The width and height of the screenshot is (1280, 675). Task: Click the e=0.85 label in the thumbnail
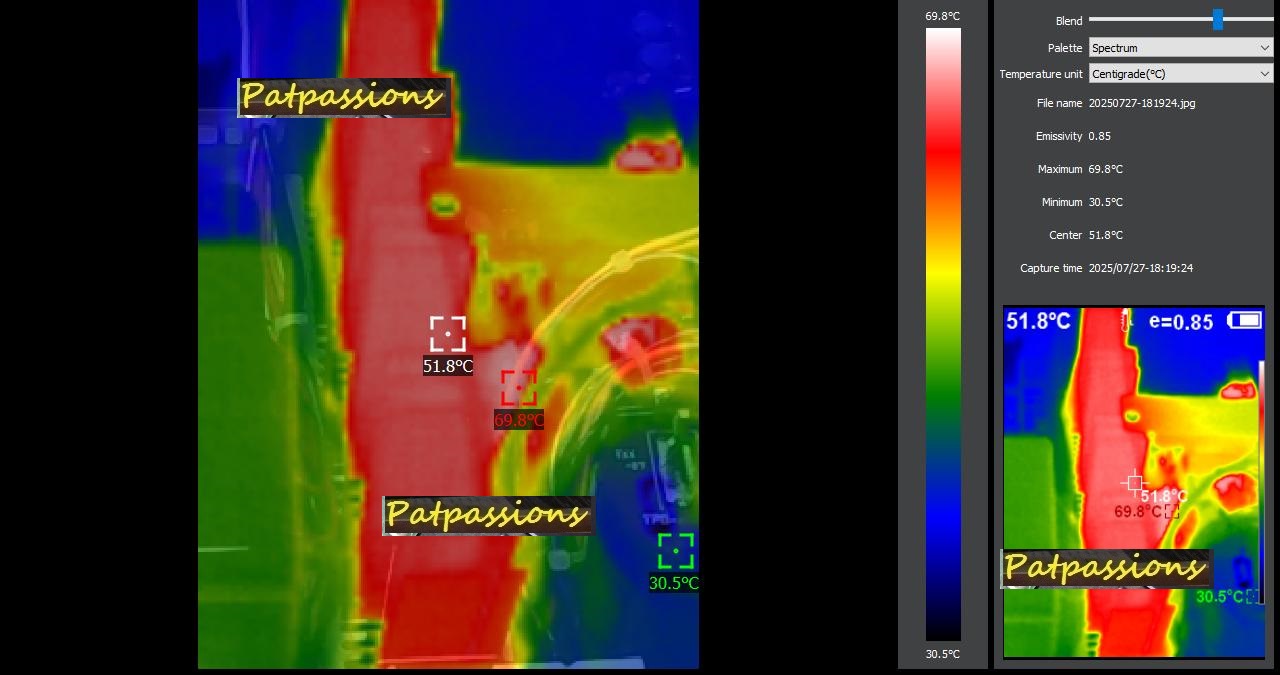click(x=1181, y=322)
